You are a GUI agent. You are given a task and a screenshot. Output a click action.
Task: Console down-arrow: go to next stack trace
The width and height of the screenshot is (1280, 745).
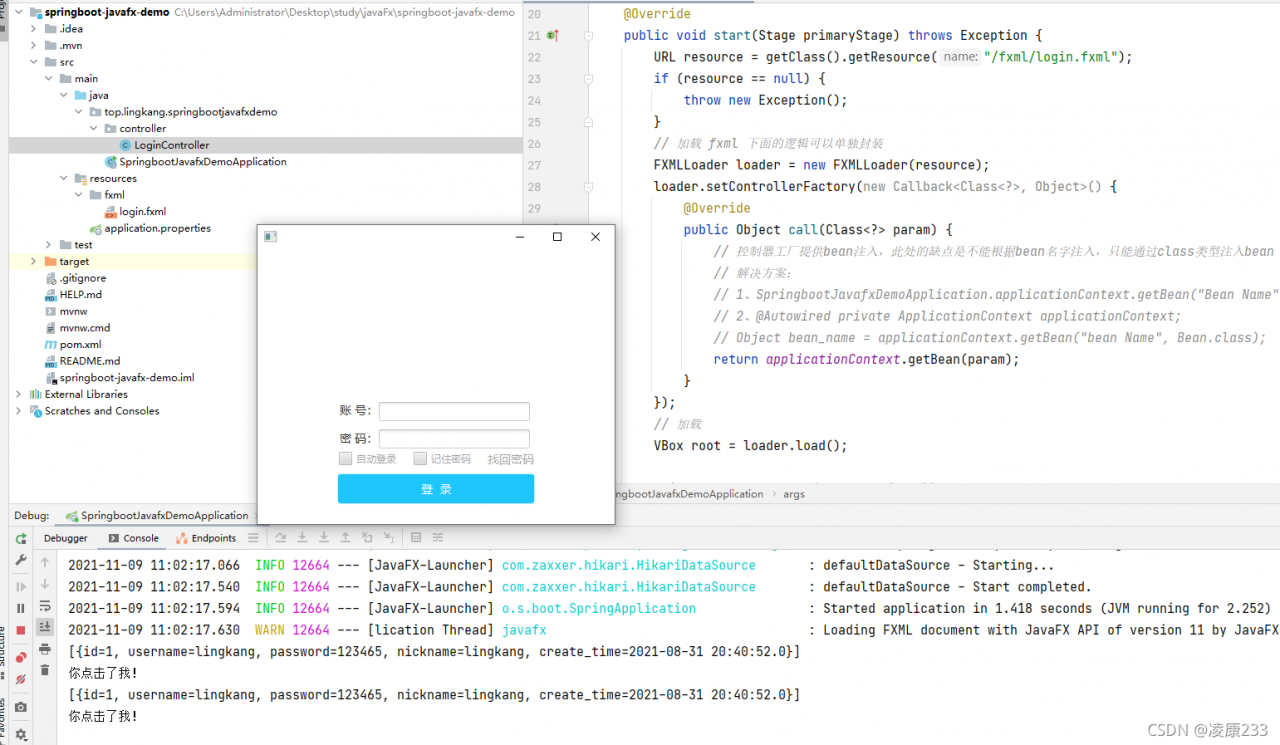(45, 584)
